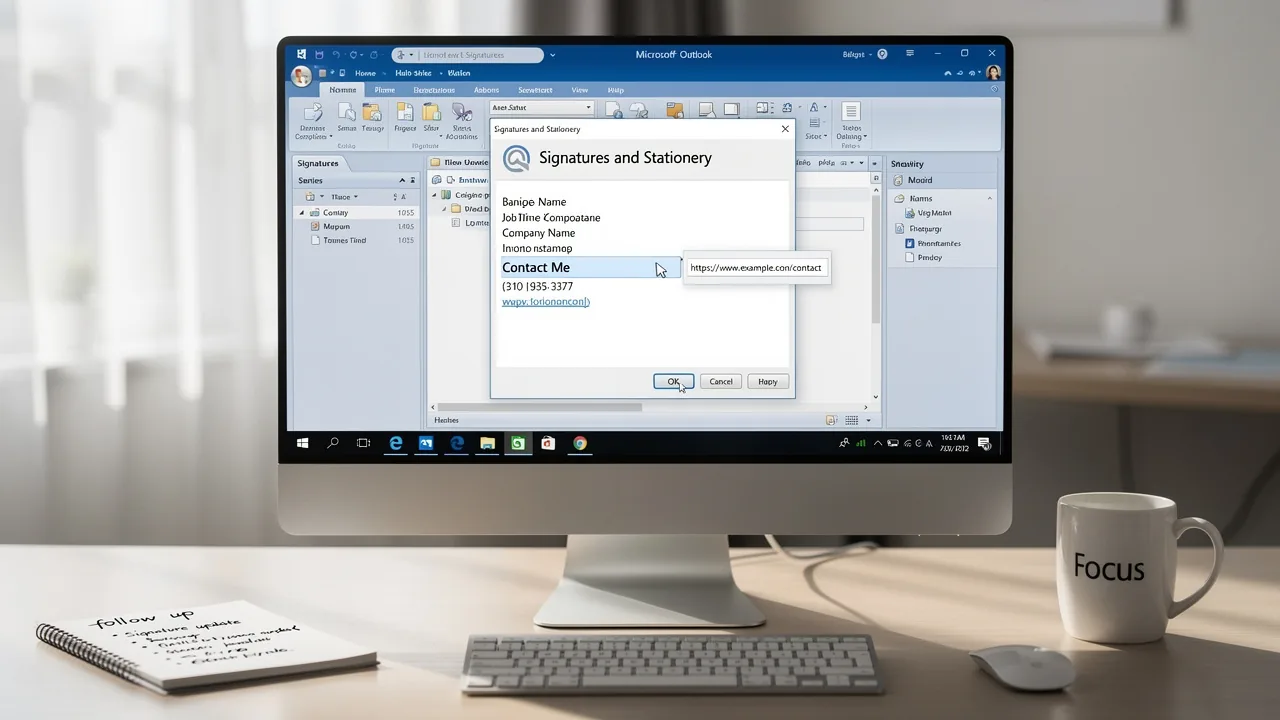This screenshot has height=720, width=1280.
Task: Launch Google Chrome from the taskbar
Action: (580, 443)
